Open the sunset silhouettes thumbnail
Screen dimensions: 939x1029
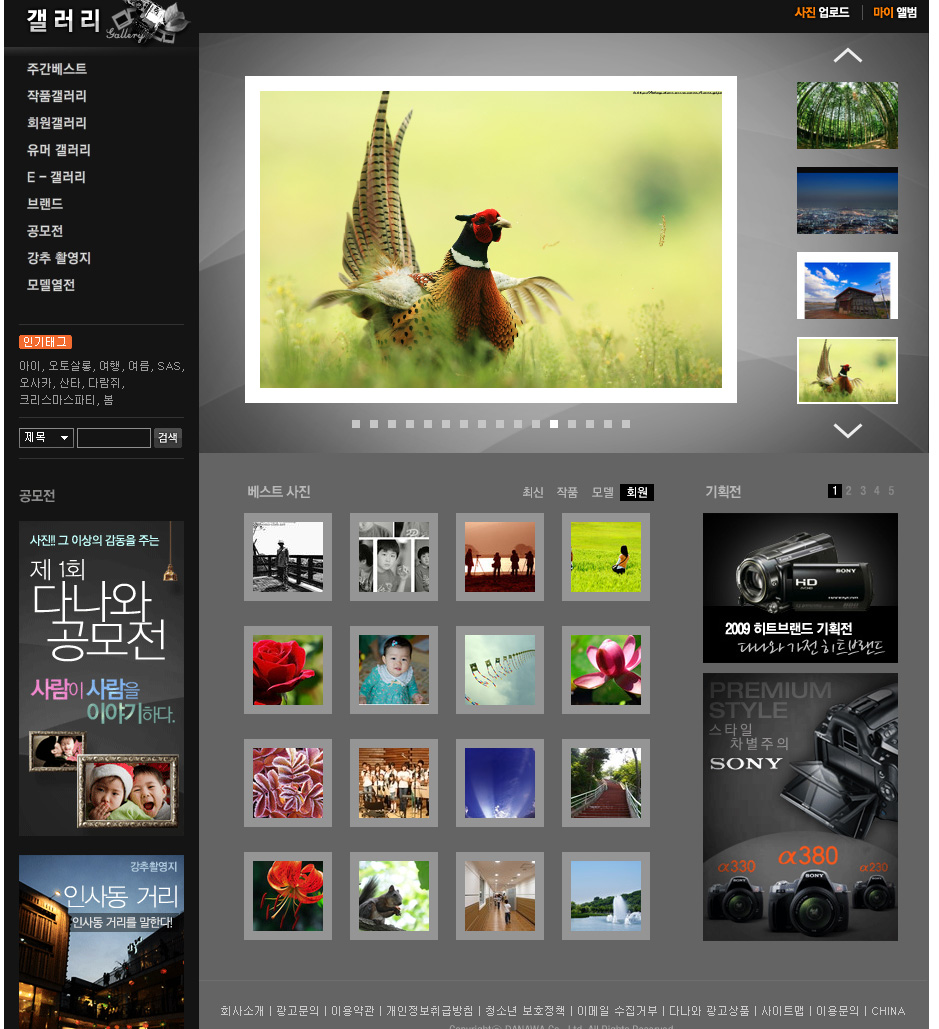point(500,557)
